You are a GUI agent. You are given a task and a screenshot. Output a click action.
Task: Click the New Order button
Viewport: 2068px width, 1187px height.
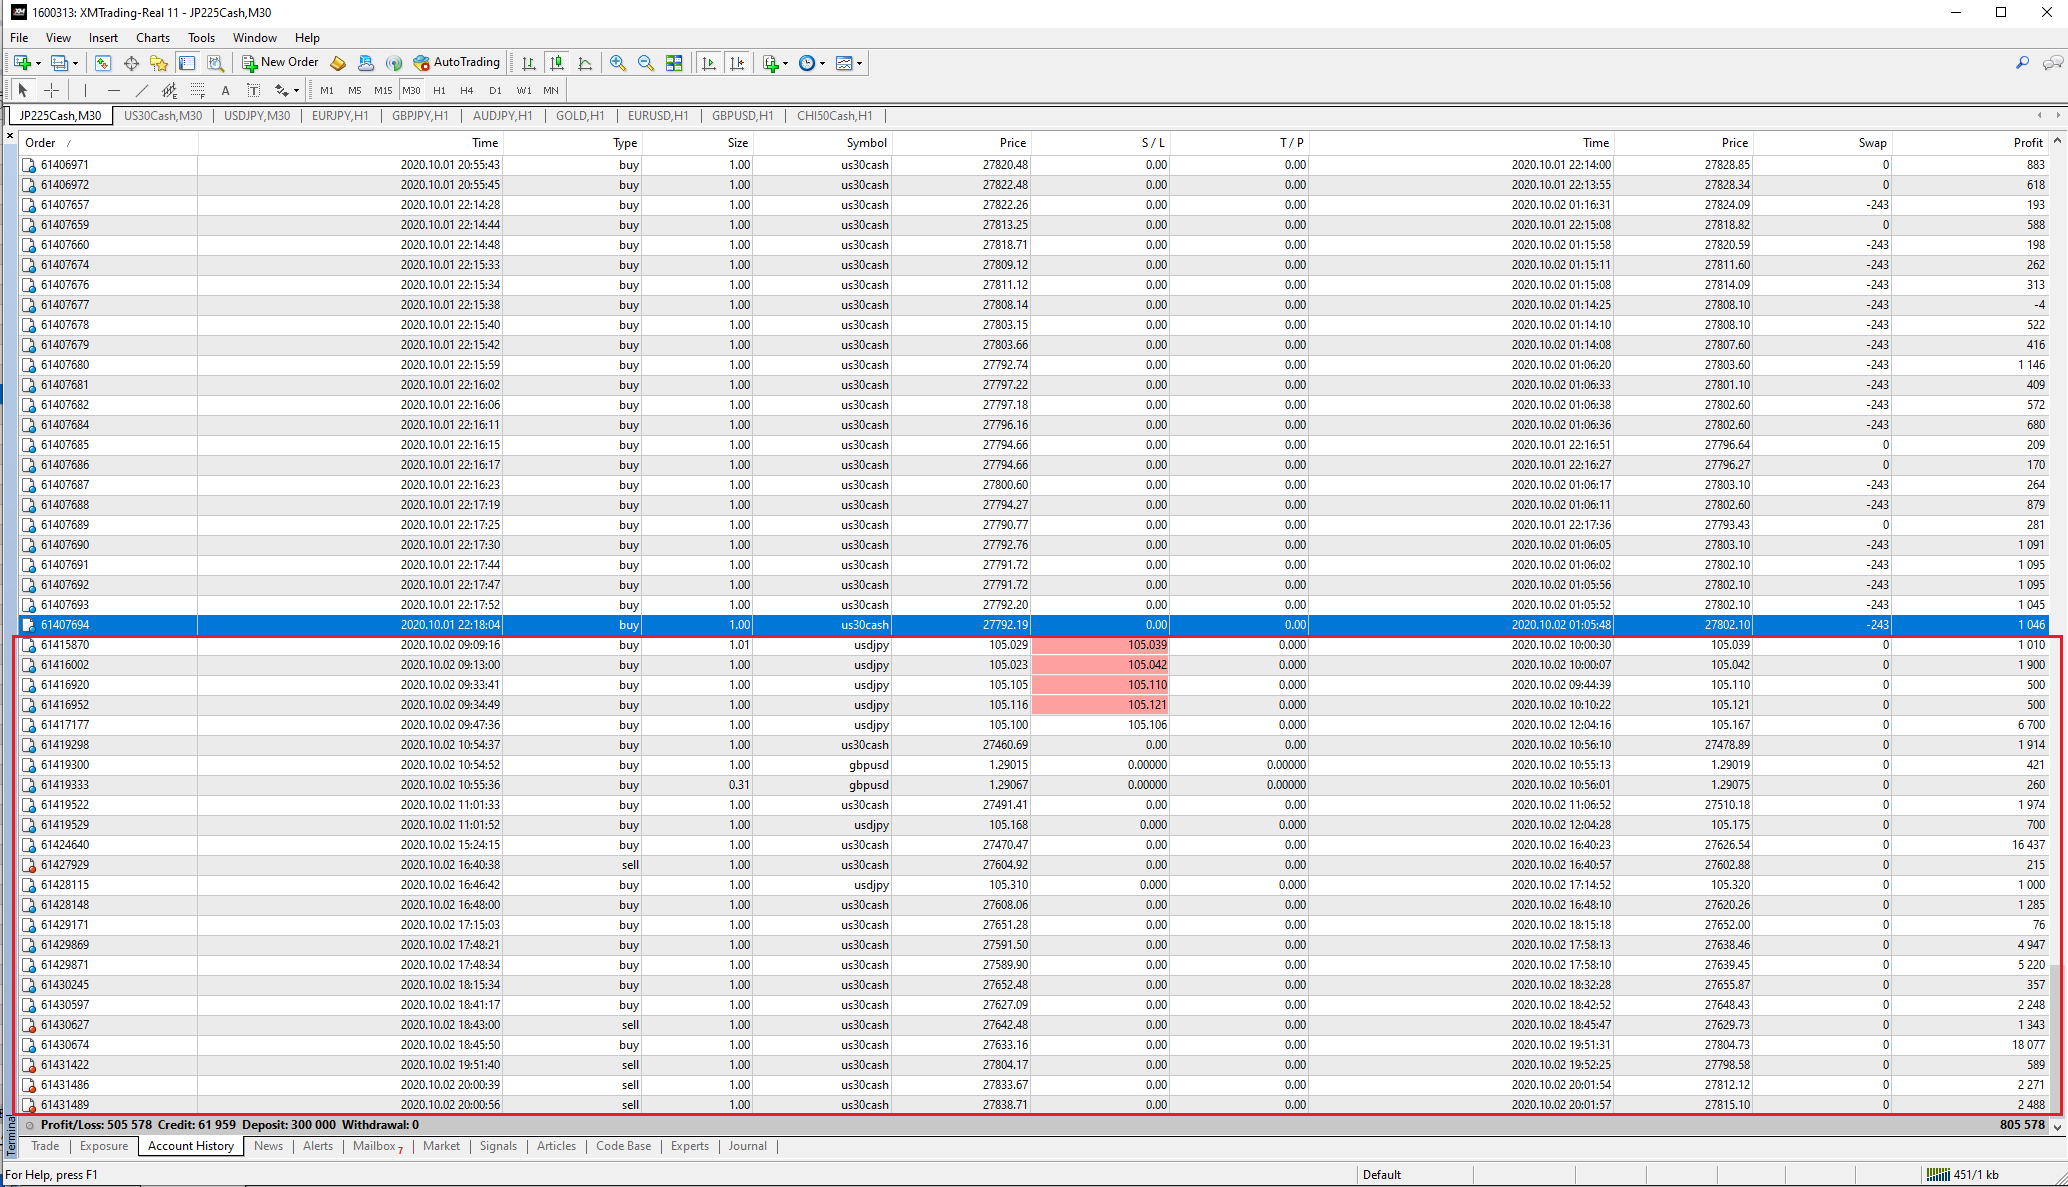pos(280,62)
